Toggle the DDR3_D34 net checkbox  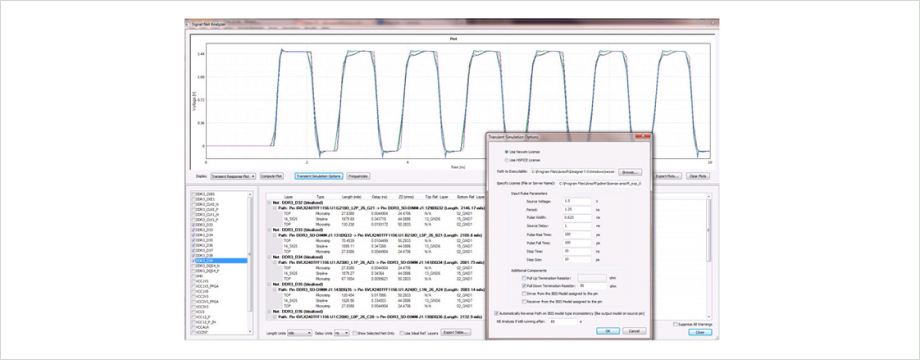[194, 235]
